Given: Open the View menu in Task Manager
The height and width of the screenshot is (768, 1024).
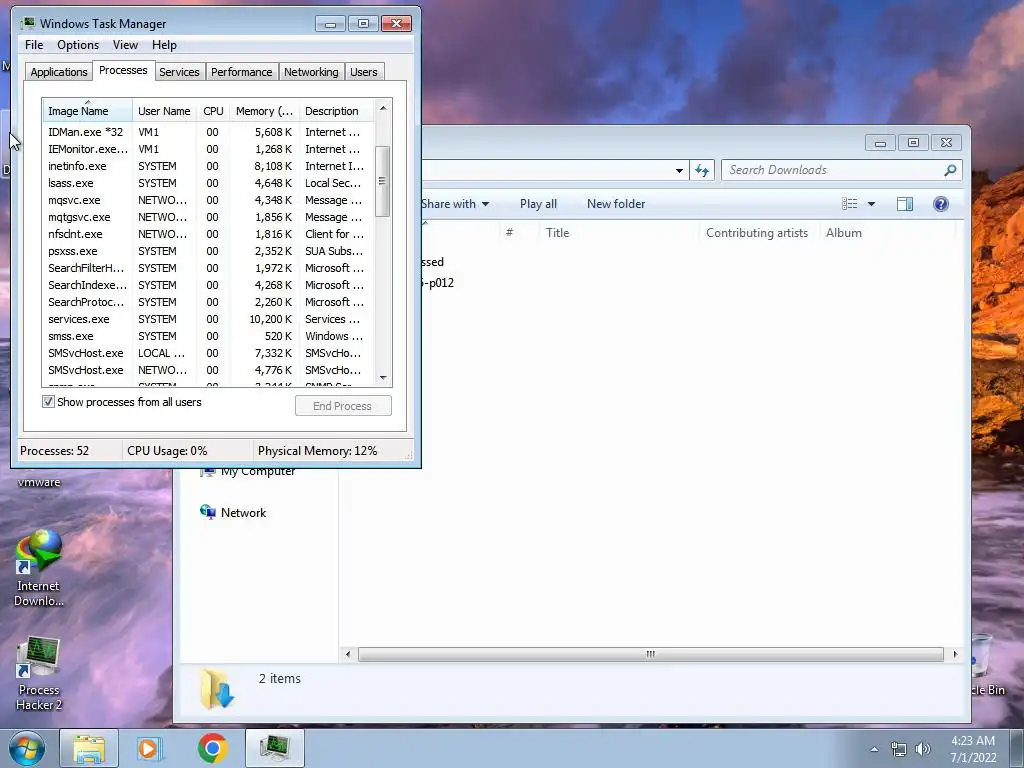Looking at the screenshot, I should (x=125, y=44).
